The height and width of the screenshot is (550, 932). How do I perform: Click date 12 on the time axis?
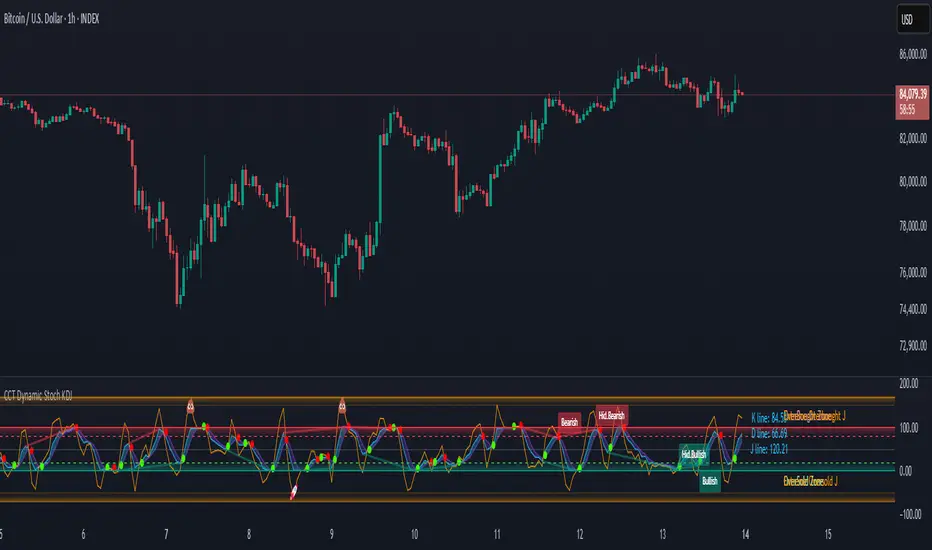pyautogui.click(x=580, y=534)
